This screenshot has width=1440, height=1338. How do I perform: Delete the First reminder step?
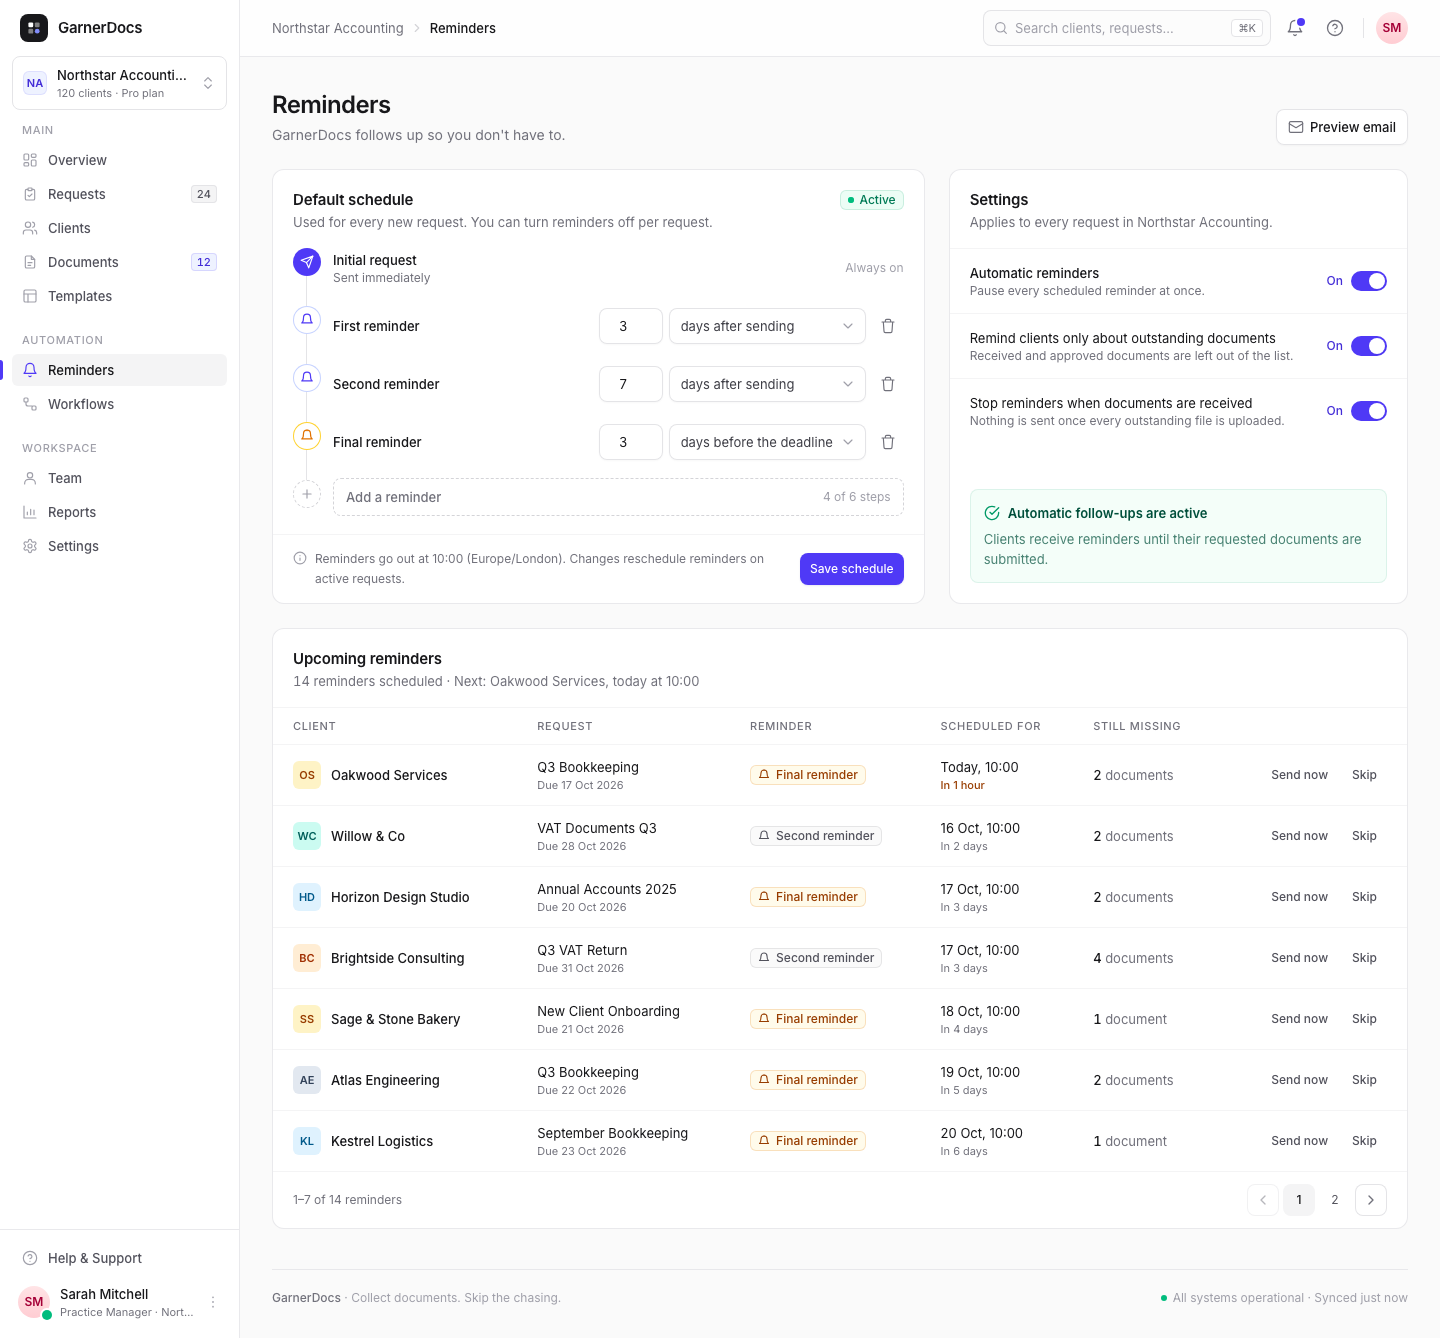coord(888,326)
